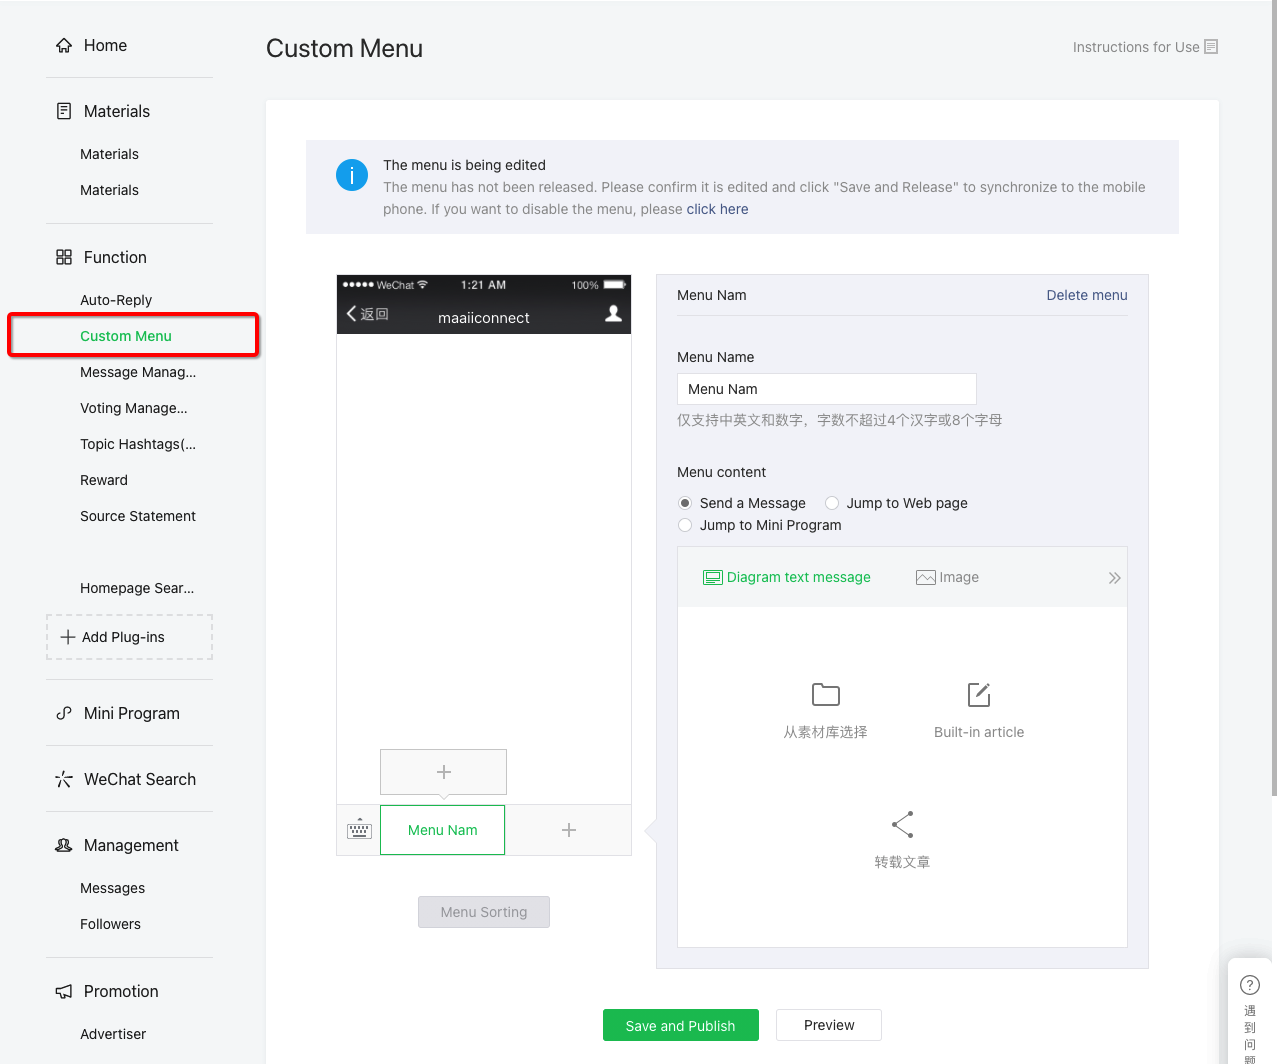Open Reward in the sidebar
1277x1064 pixels.
(x=104, y=480)
